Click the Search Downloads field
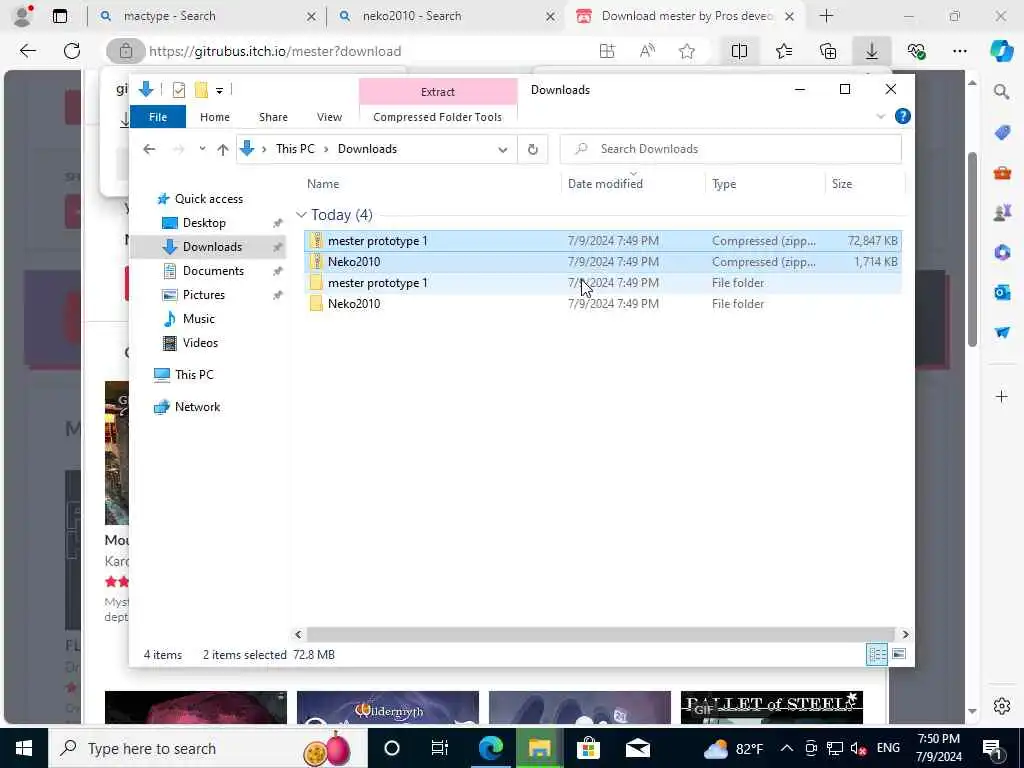Viewport: 1024px width, 768px height. (731, 149)
